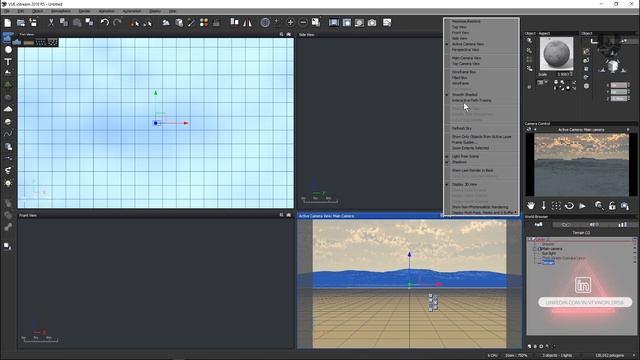
Task: Click the frame selection icon in Camera Control
Action: click(556, 206)
